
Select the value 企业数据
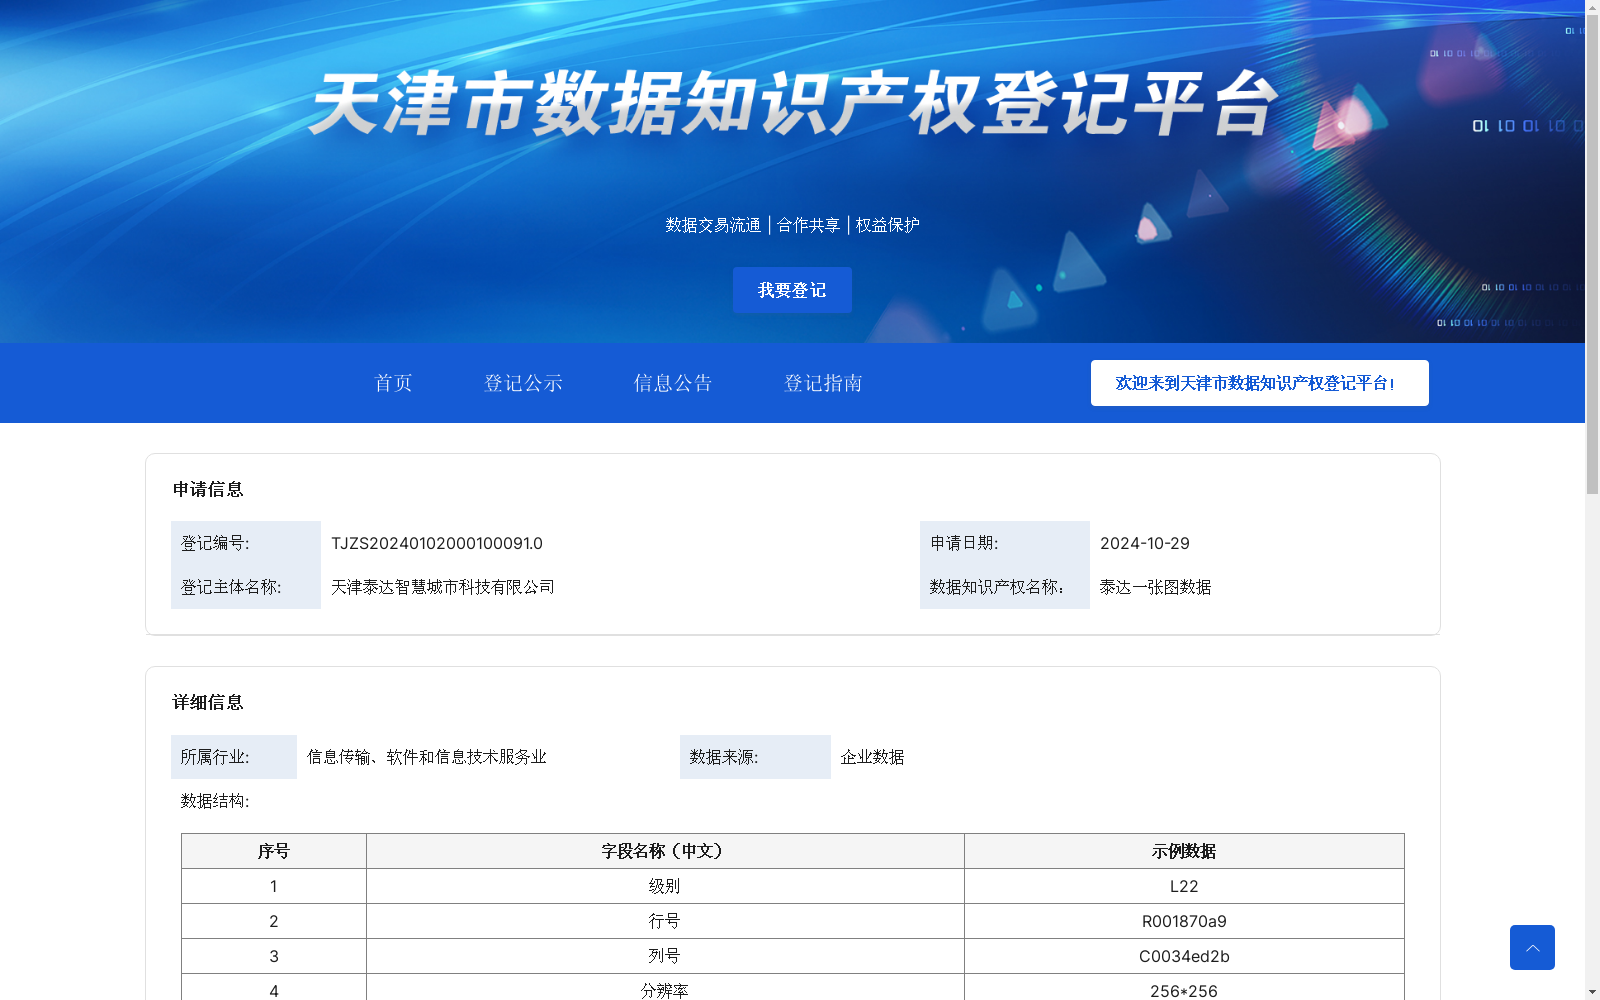(x=873, y=757)
